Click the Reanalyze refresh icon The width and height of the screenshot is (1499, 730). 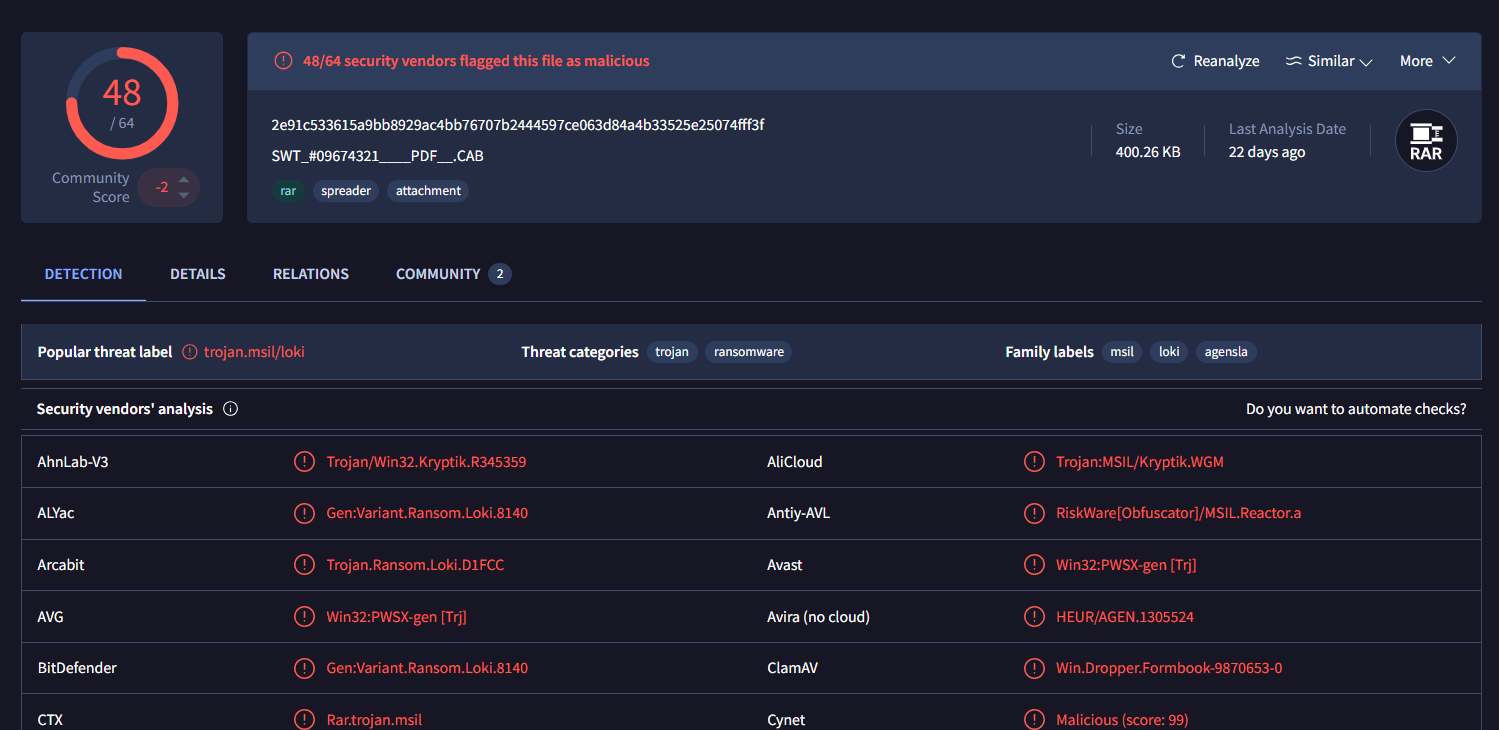click(1178, 61)
